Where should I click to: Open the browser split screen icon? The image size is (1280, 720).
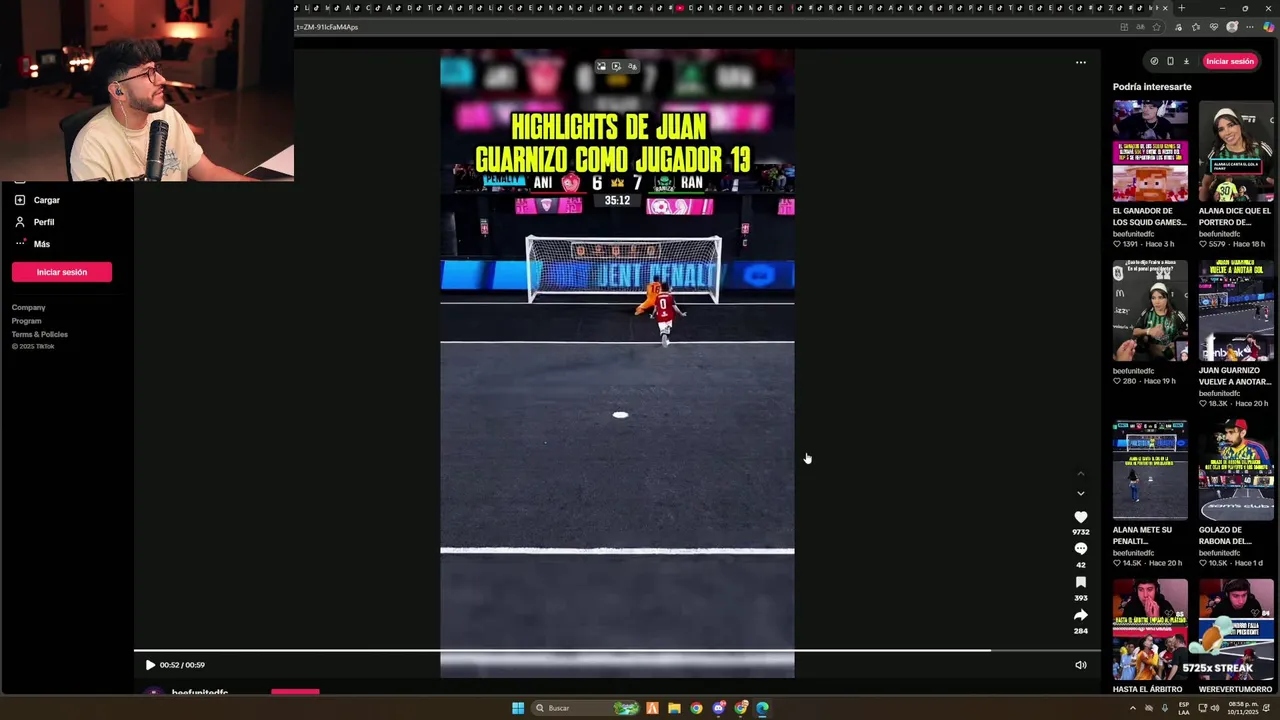click(1124, 27)
